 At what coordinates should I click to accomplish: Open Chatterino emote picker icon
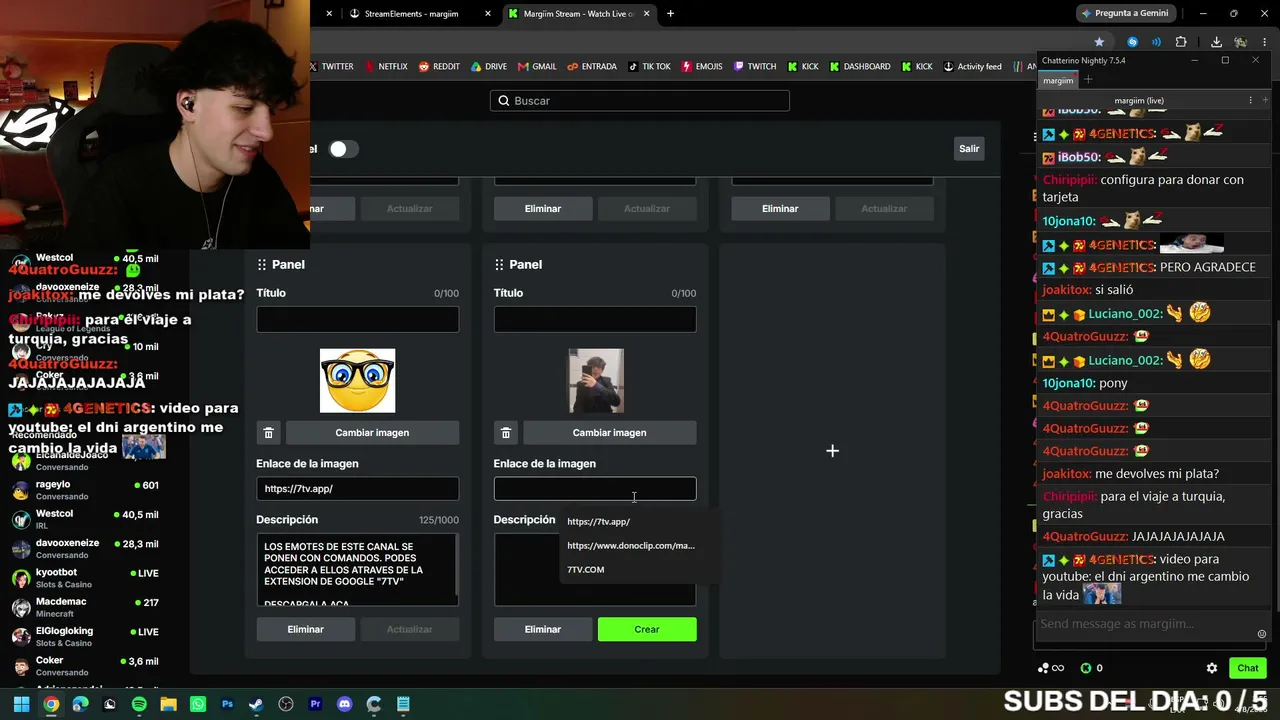tap(1262, 634)
